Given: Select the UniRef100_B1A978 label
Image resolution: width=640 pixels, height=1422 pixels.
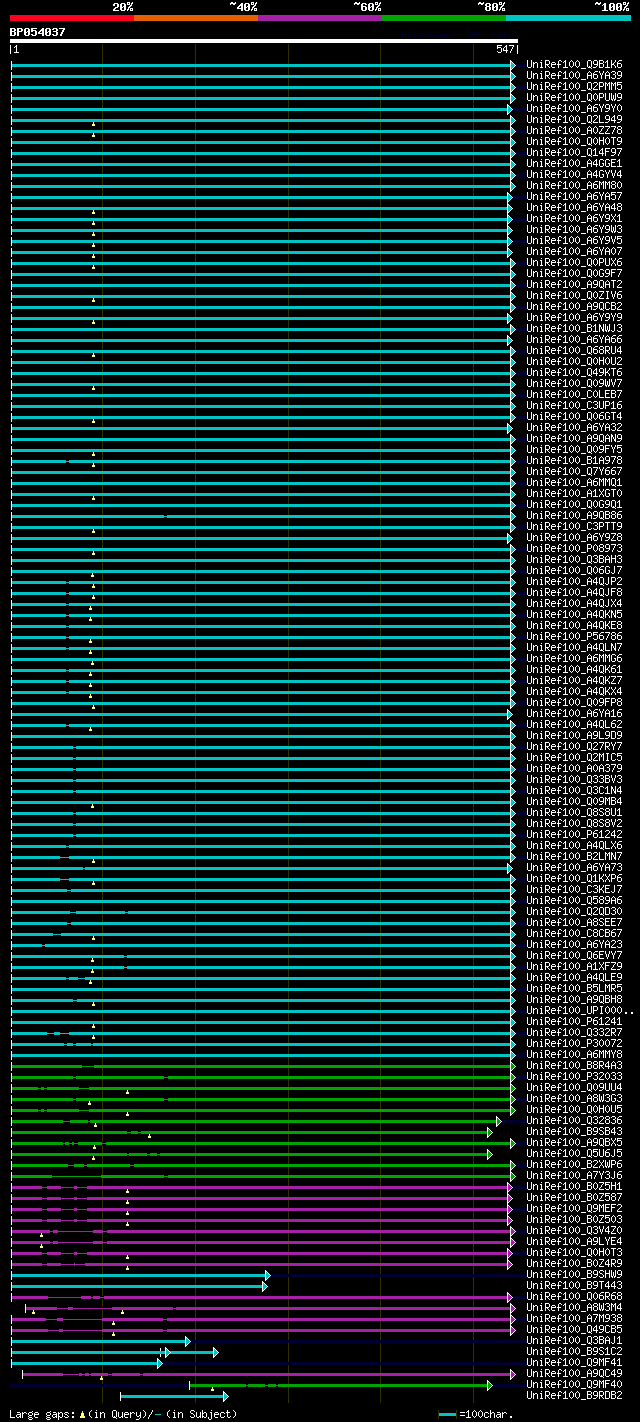Looking at the screenshot, I should tap(574, 460).
